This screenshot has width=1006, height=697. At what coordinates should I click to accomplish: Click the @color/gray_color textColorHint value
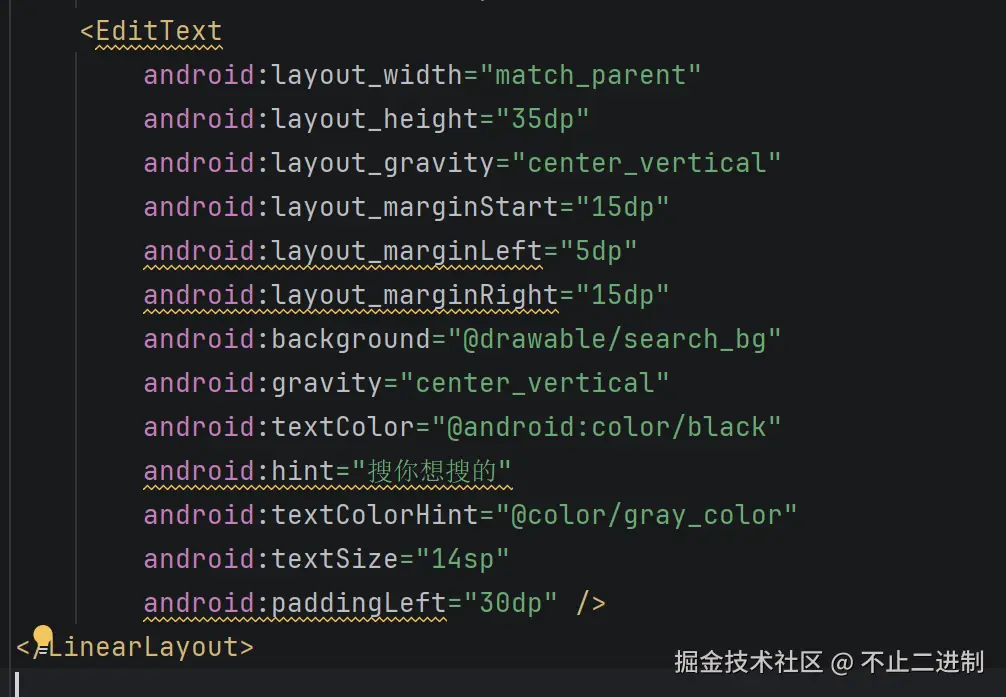click(646, 515)
